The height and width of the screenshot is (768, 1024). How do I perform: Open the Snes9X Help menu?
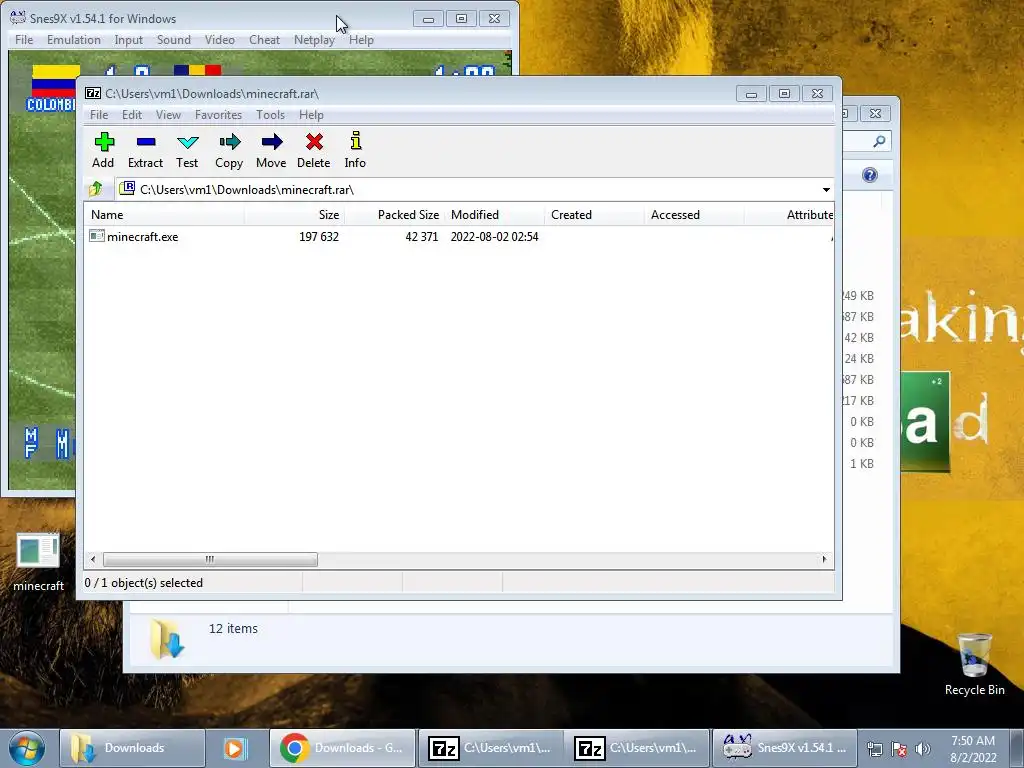pyautogui.click(x=361, y=40)
